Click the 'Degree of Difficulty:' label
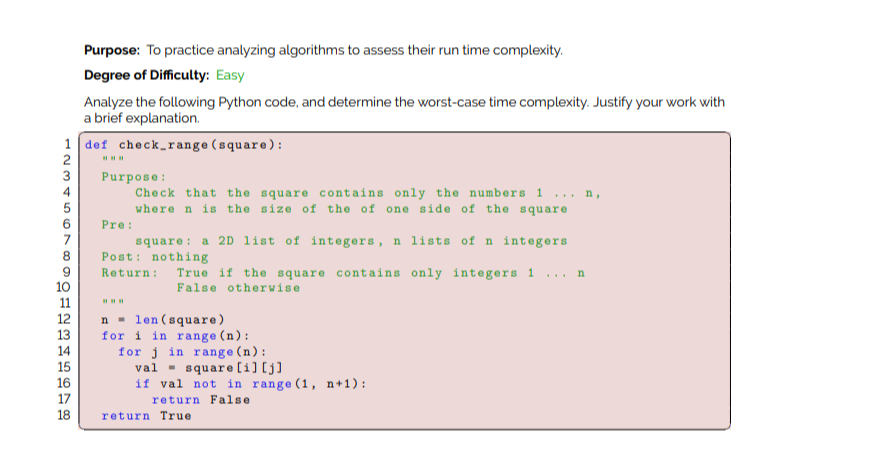Viewport: 887px width, 462px height. (147, 75)
